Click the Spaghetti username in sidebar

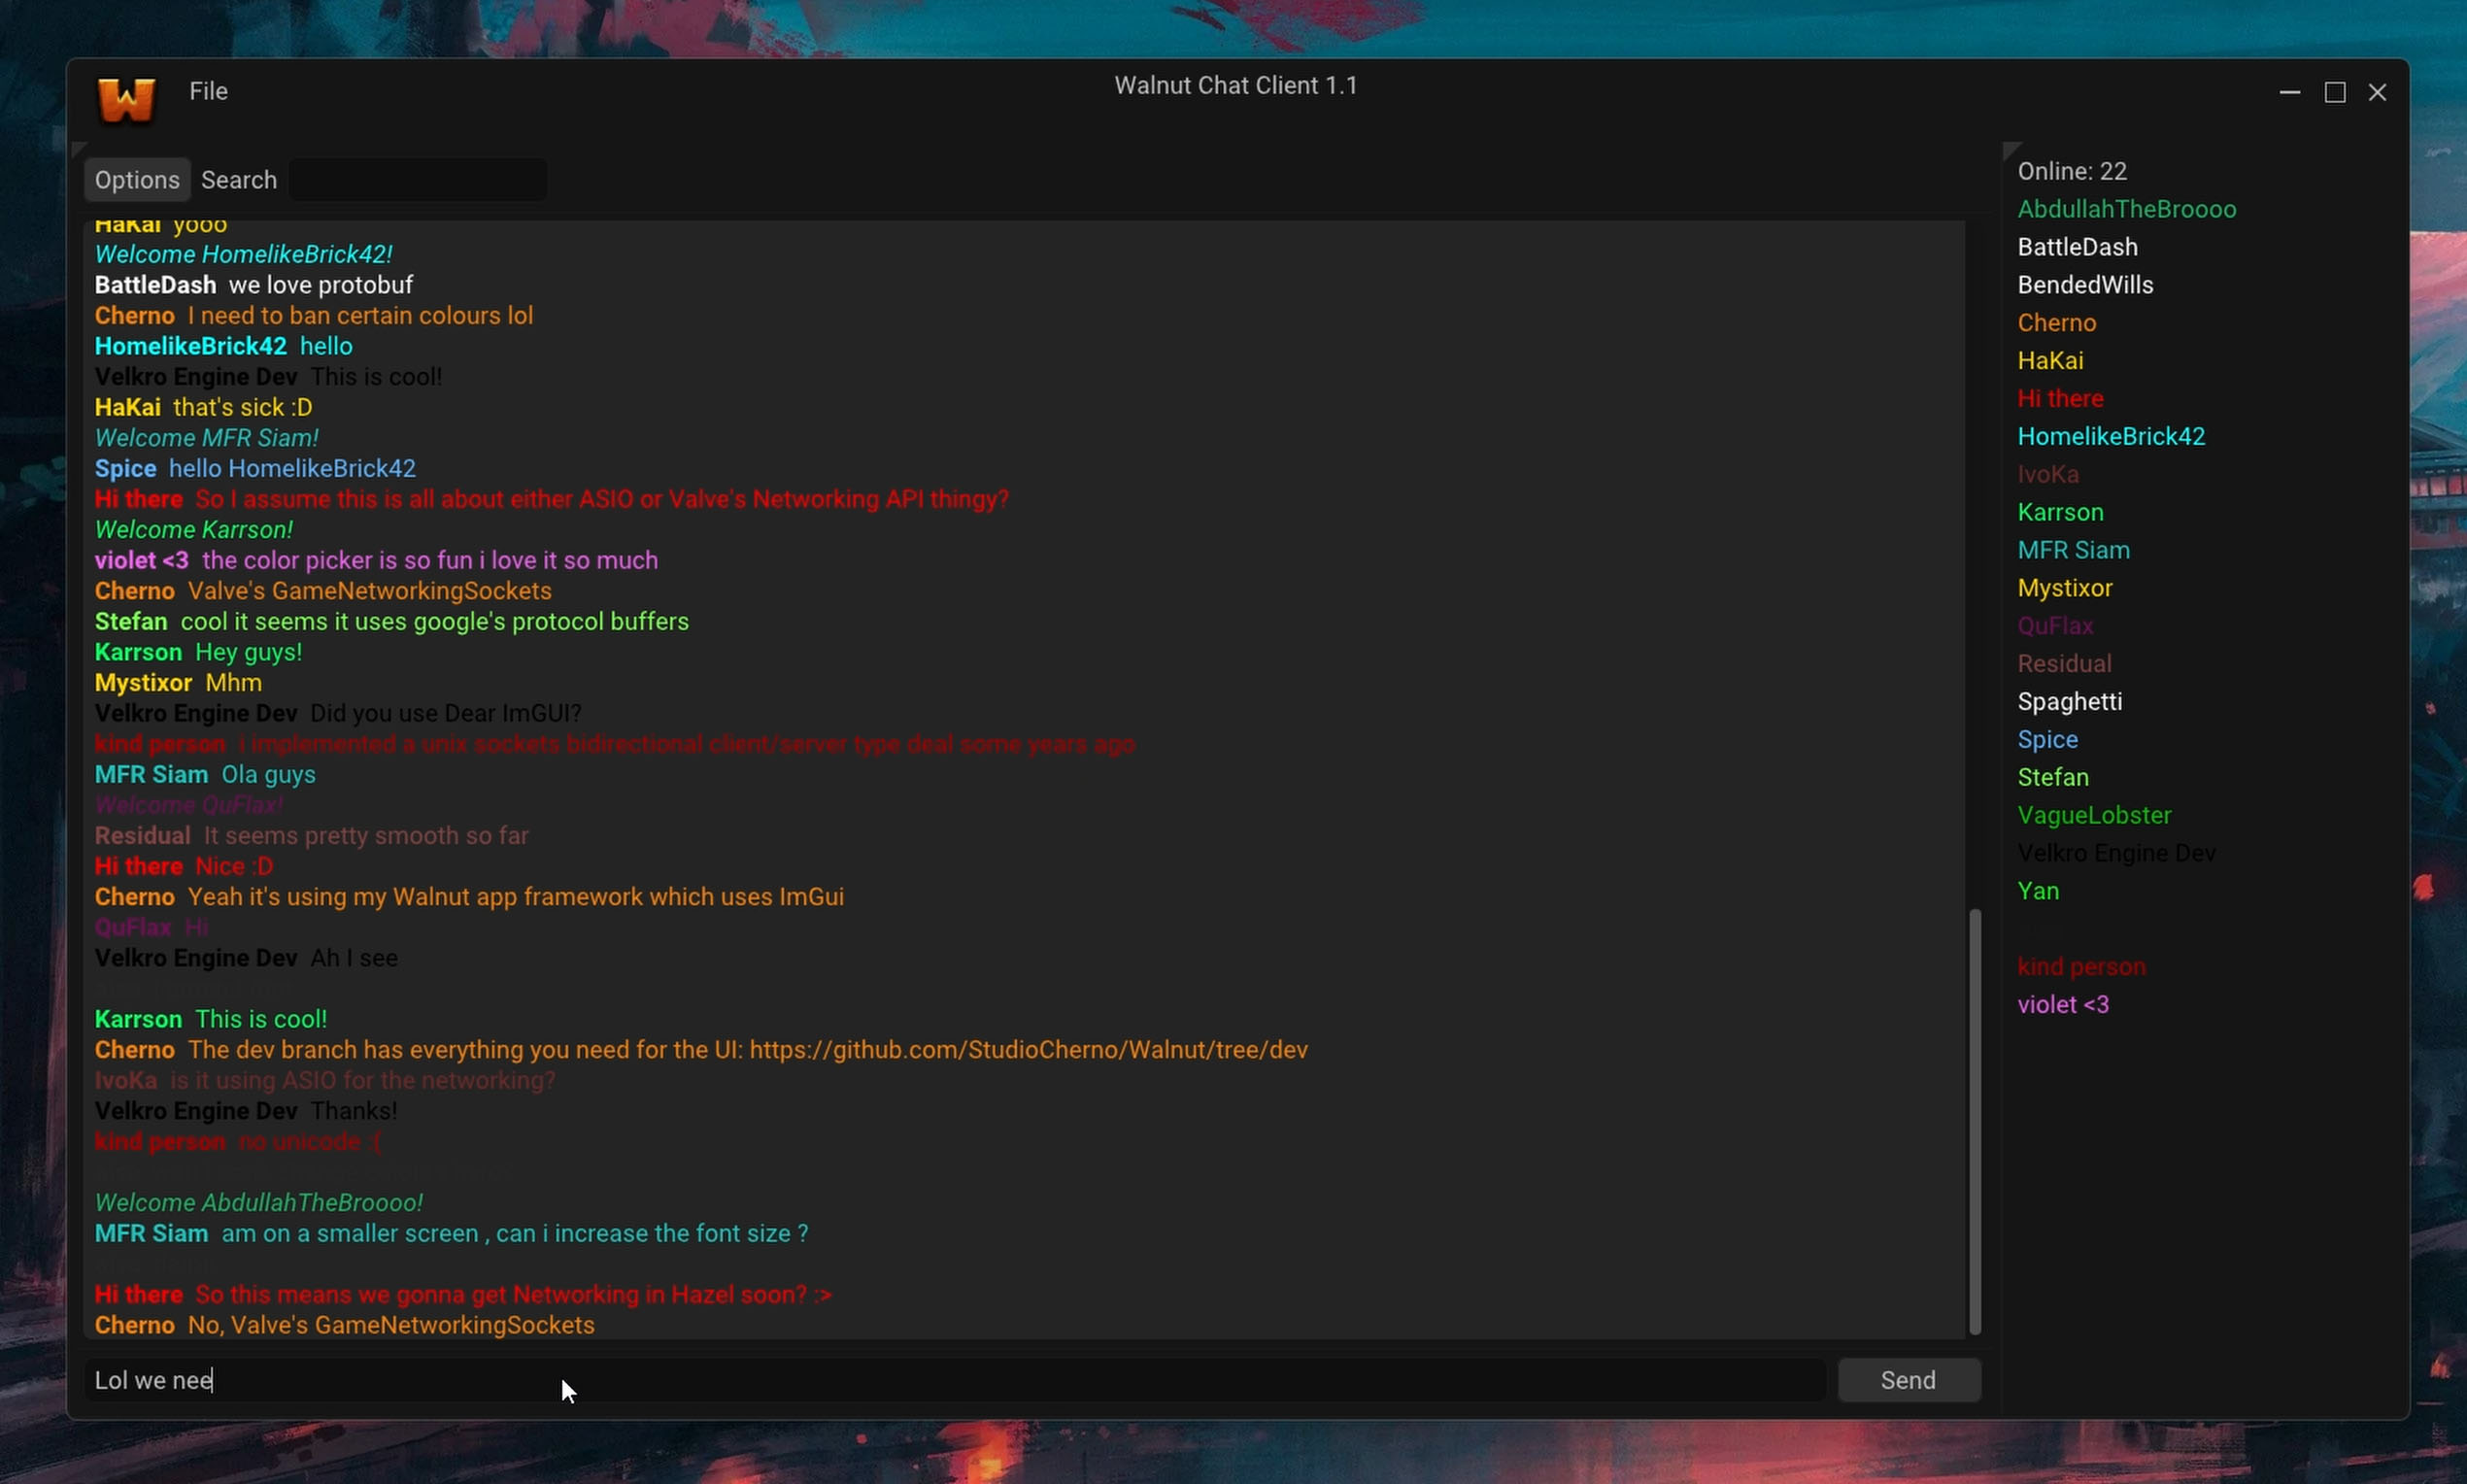click(2069, 702)
